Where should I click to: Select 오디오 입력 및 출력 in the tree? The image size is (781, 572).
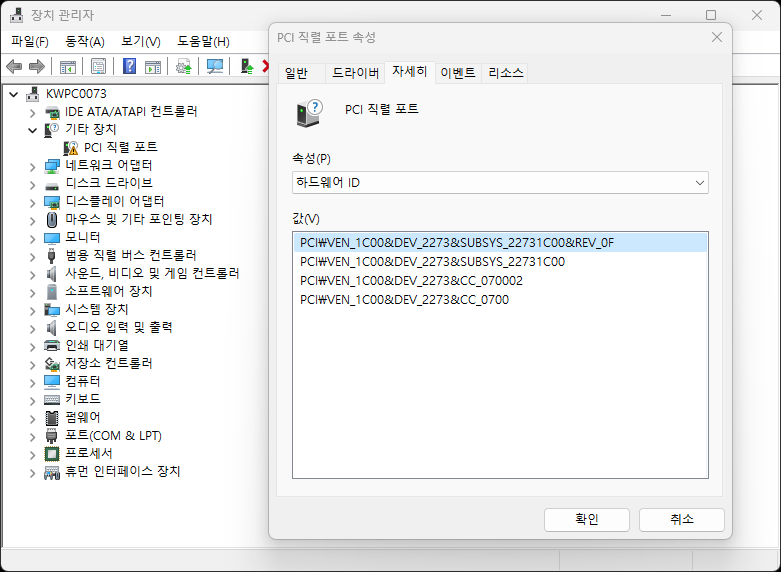[x=119, y=327]
